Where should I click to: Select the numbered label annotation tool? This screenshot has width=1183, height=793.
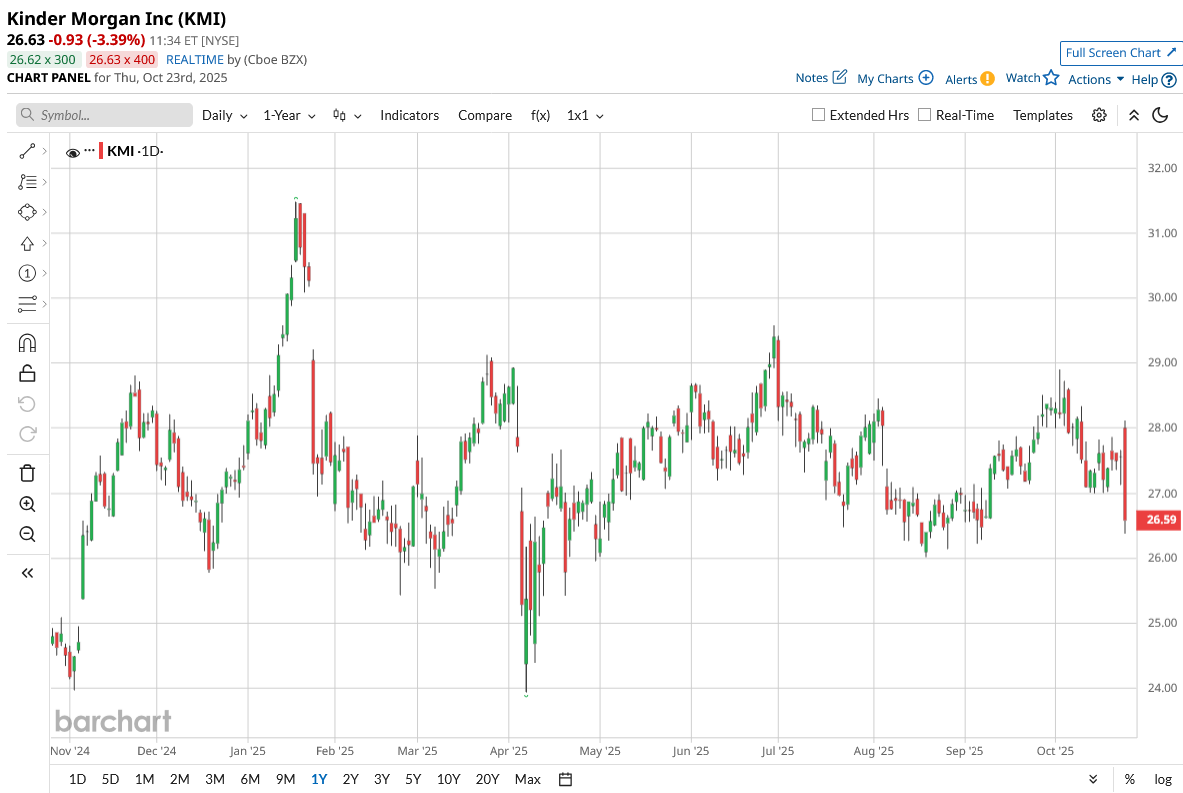pyautogui.click(x=27, y=273)
